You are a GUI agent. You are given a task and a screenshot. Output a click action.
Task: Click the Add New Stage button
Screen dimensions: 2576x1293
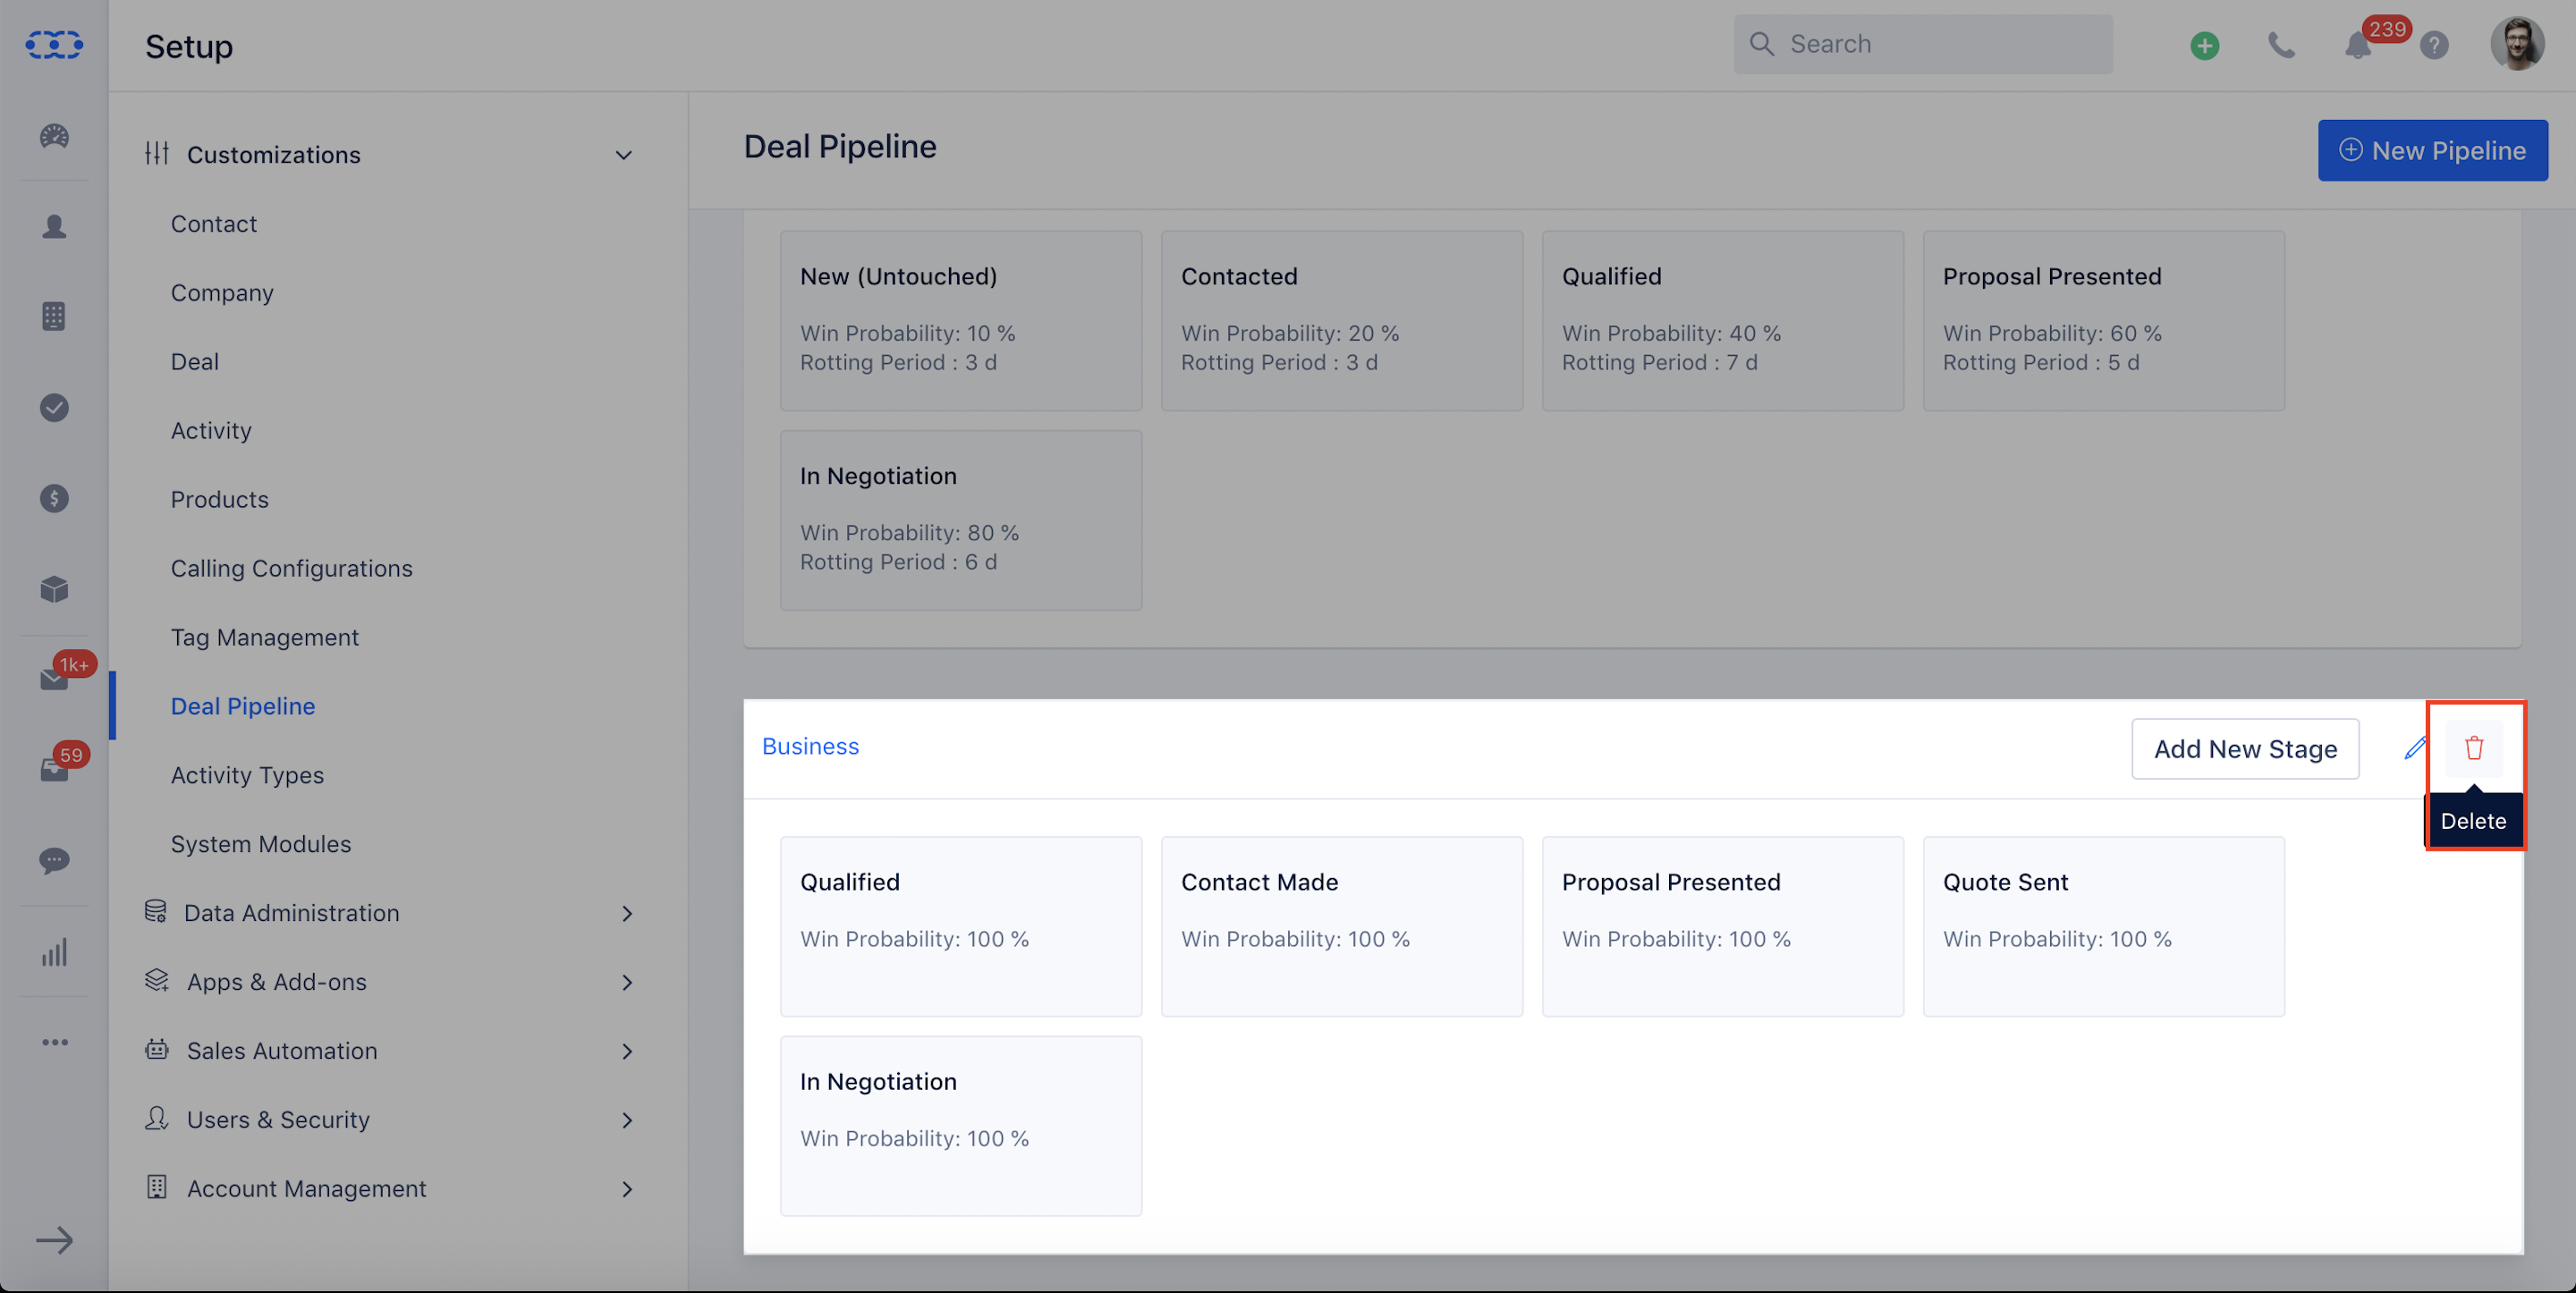[2245, 748]
